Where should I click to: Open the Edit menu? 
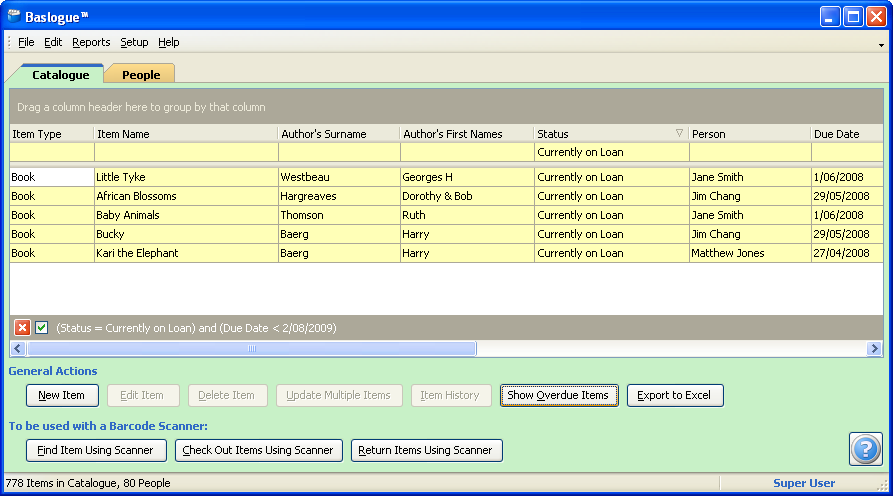coord(53,42)
